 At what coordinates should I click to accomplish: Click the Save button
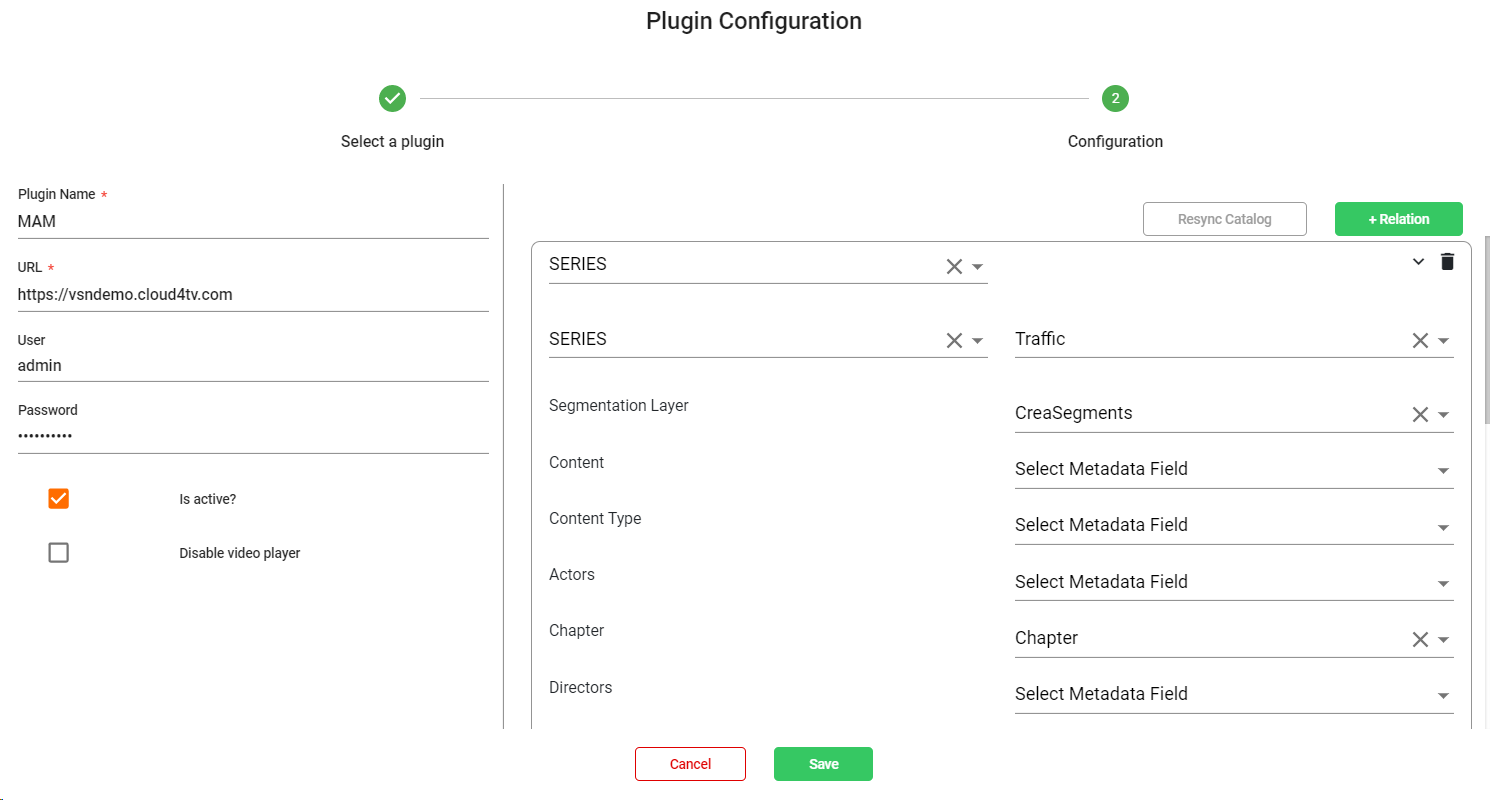[823, 764]
